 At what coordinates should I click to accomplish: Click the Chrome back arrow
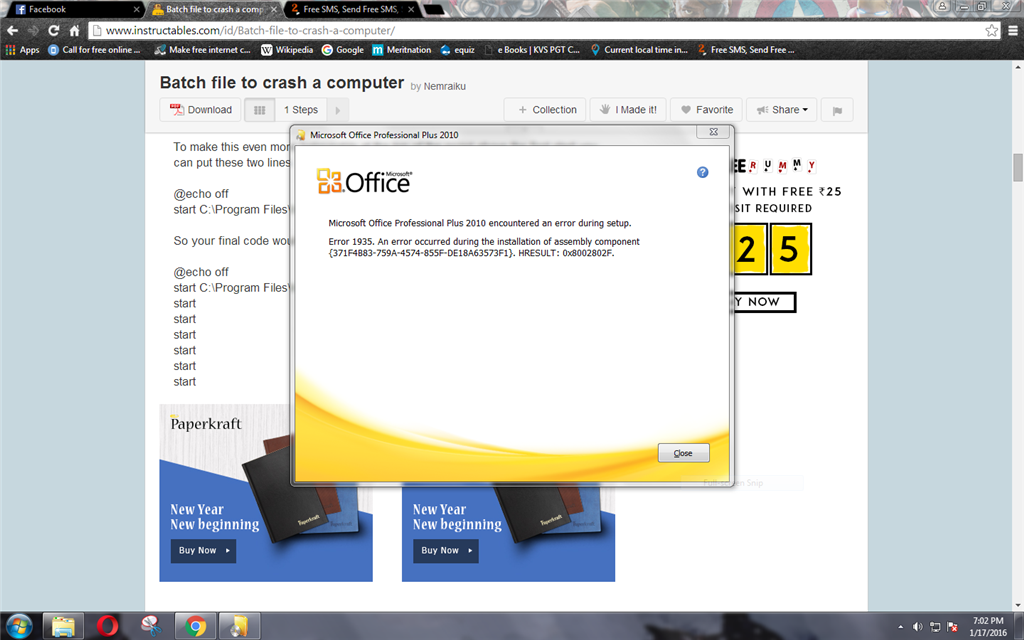12,31
